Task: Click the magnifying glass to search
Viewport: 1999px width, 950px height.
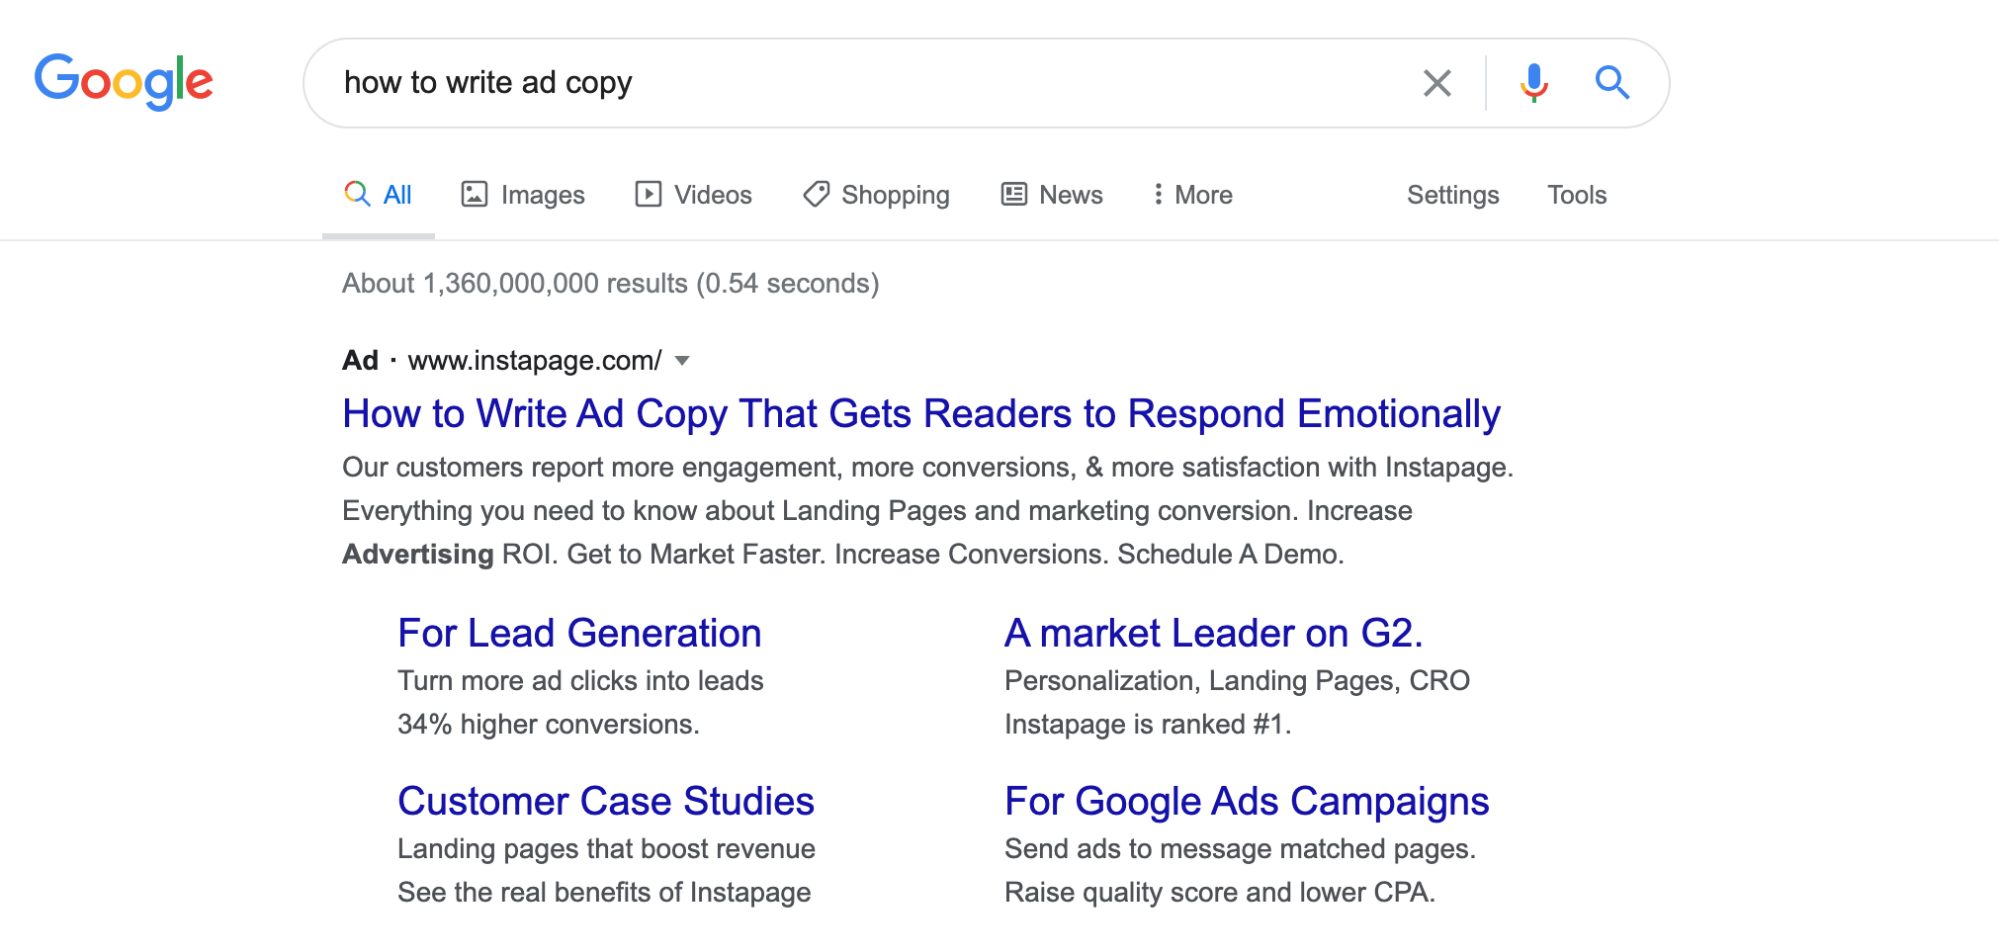Action: pos(1612,83)
